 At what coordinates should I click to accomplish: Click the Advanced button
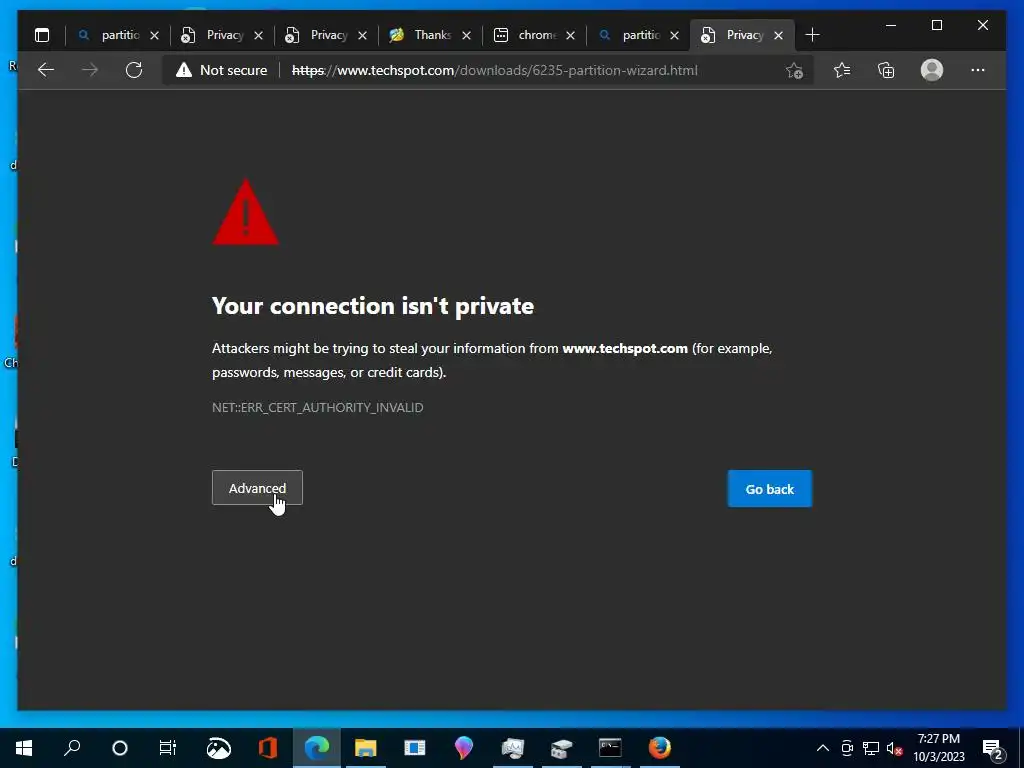257,488
